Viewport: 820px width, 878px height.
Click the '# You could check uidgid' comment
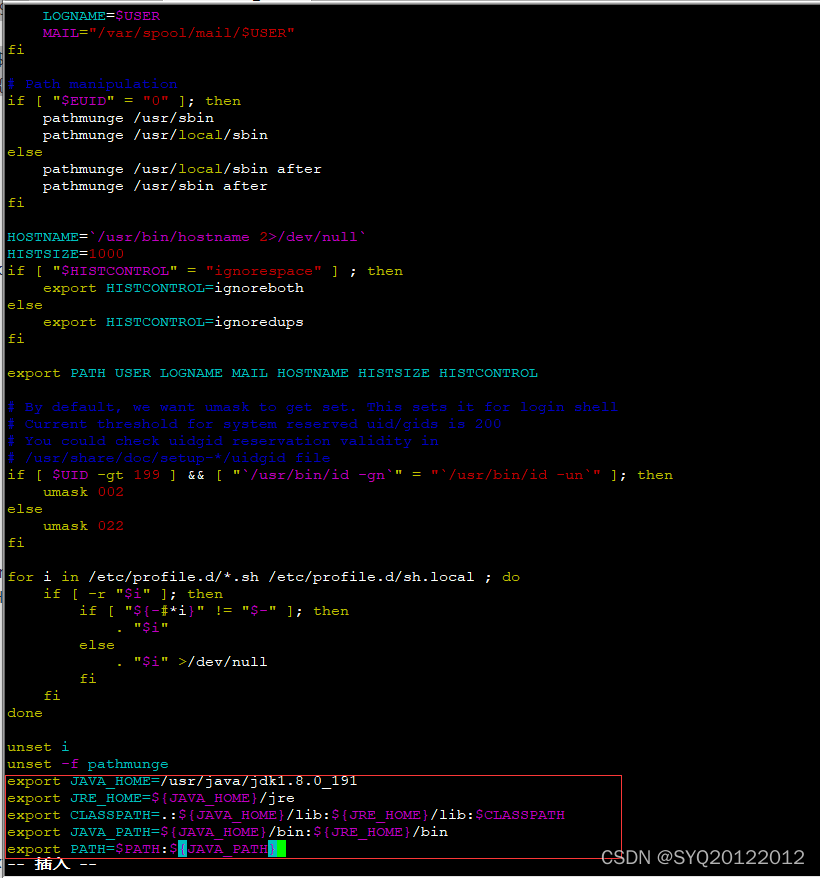tap(223, 441)
